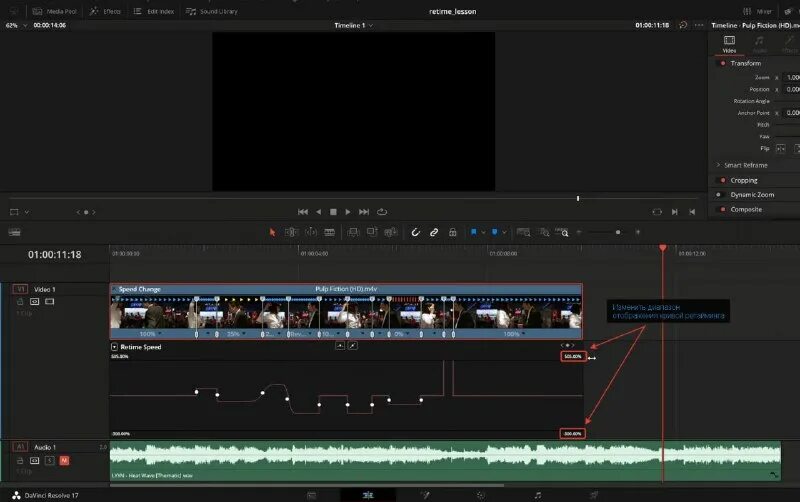Viewport: 800px width, 502px height.
Task: Click the Detail Zoom icon
Action: (x=544, y=232)
